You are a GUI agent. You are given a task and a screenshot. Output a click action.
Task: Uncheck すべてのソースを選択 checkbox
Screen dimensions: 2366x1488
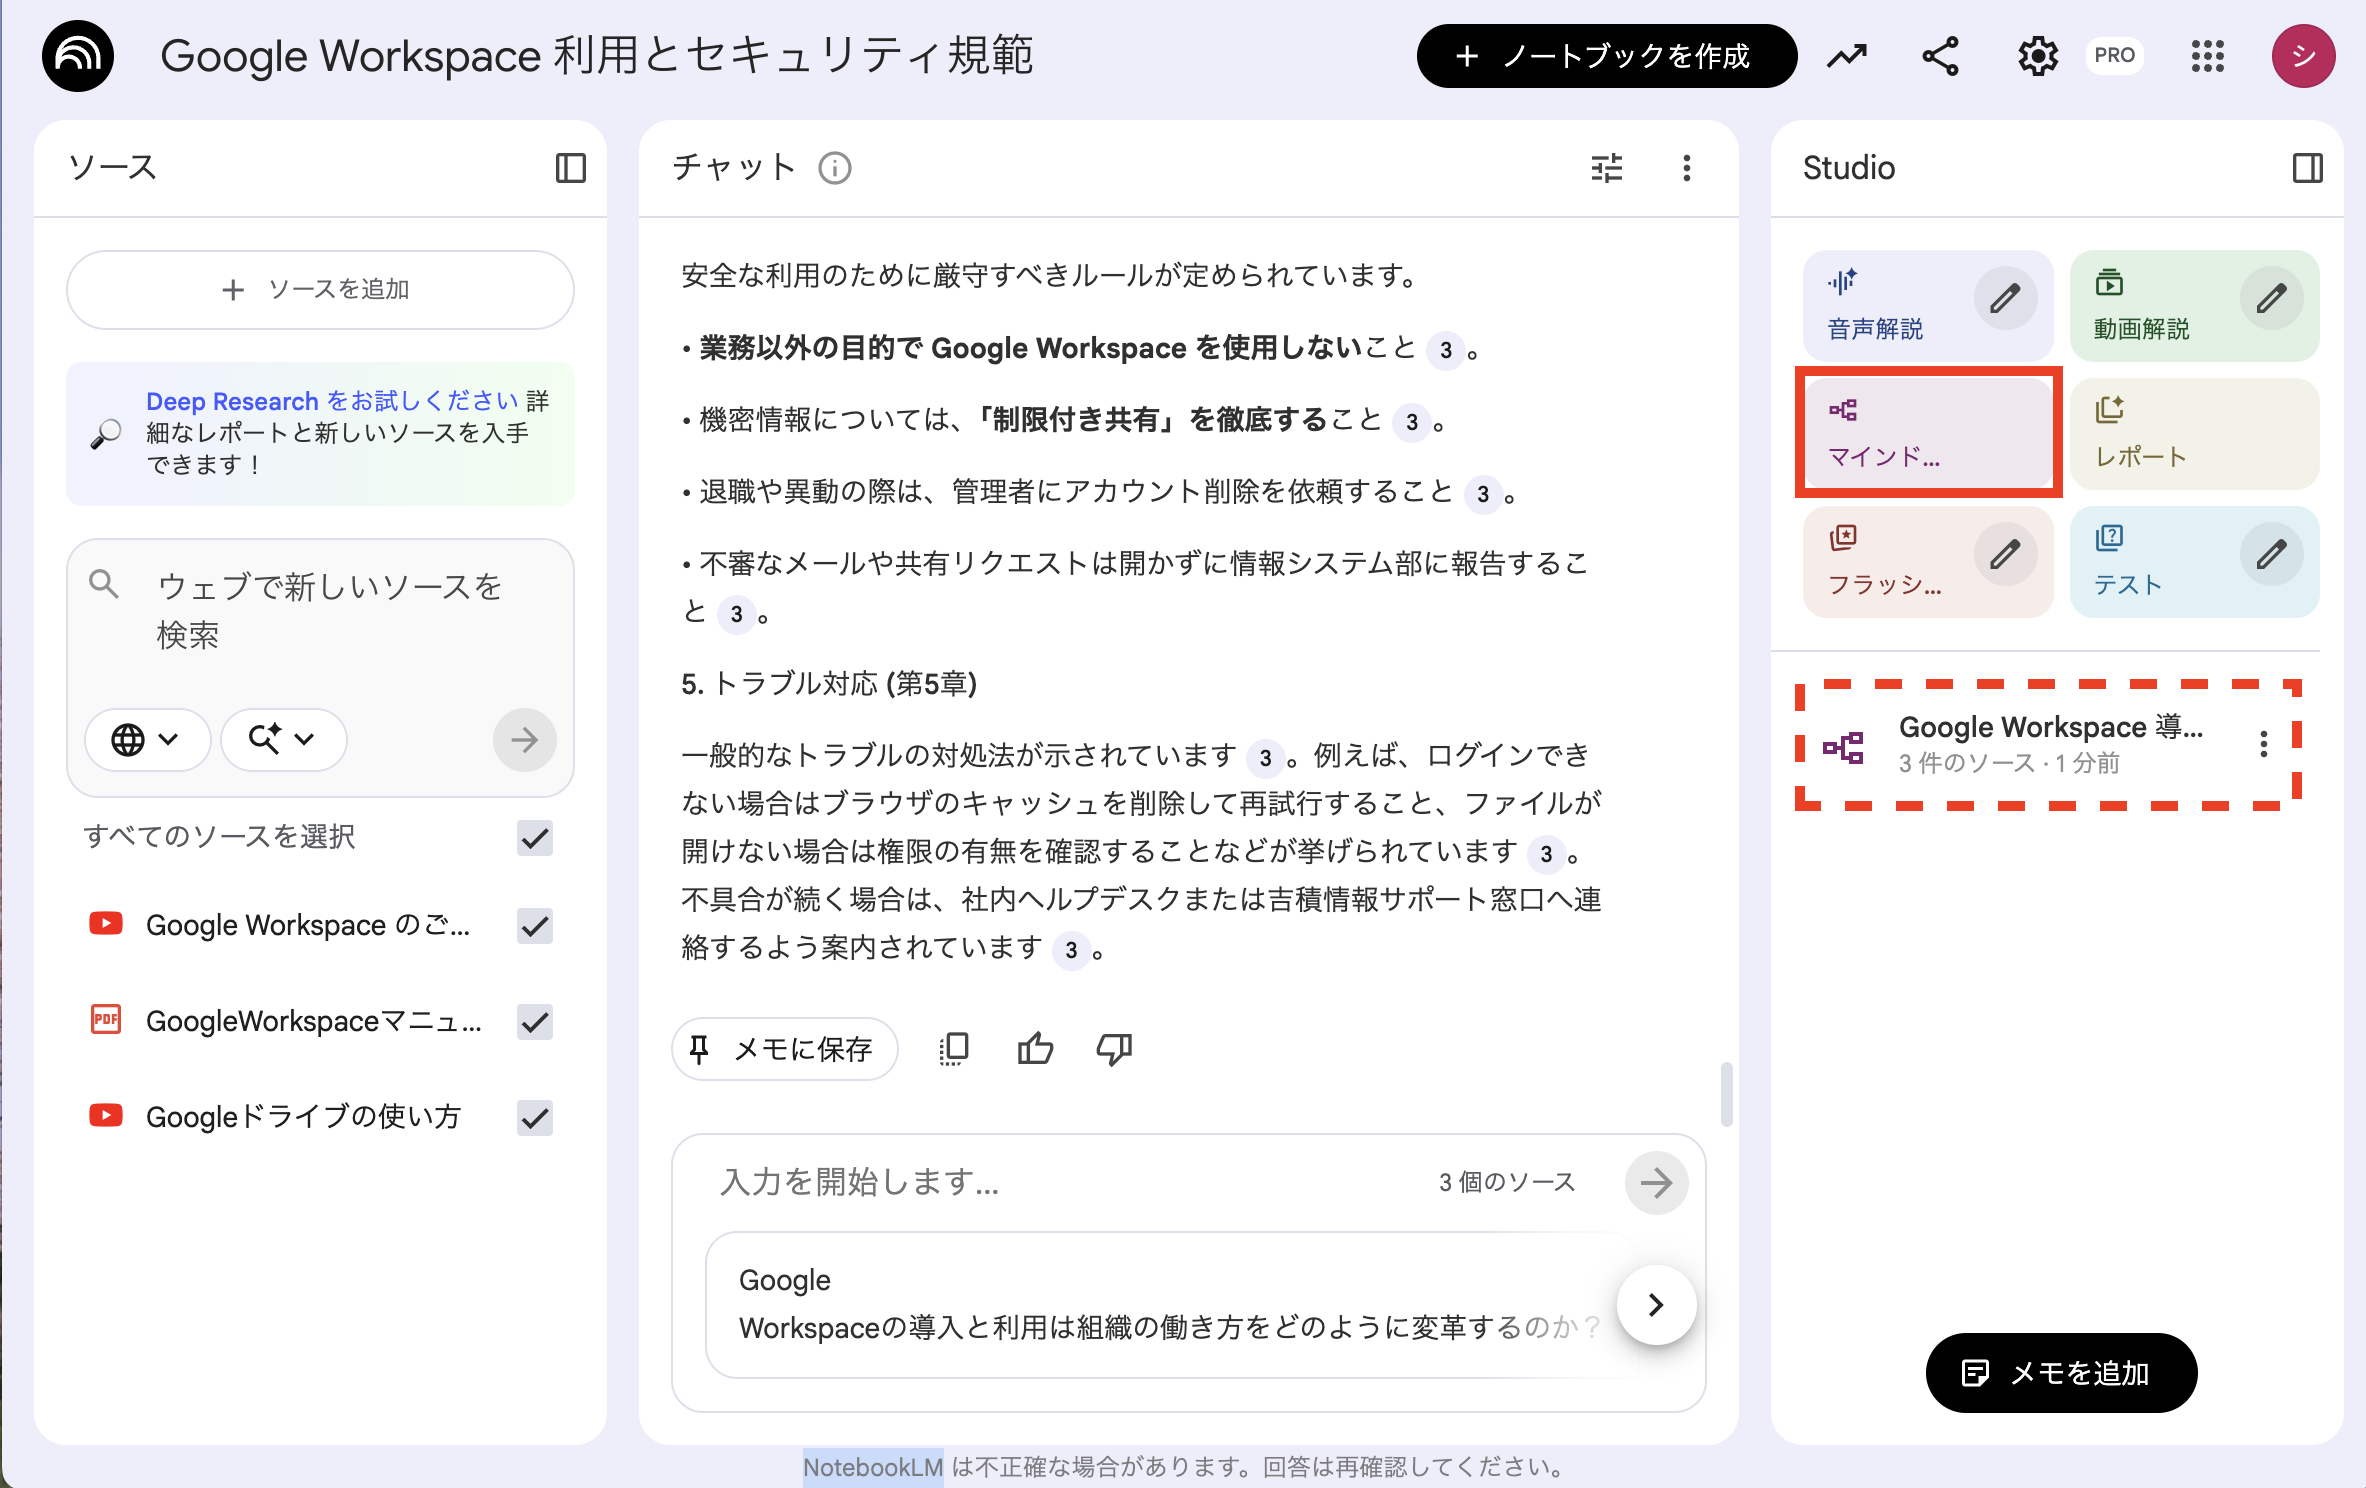[534, 838]
